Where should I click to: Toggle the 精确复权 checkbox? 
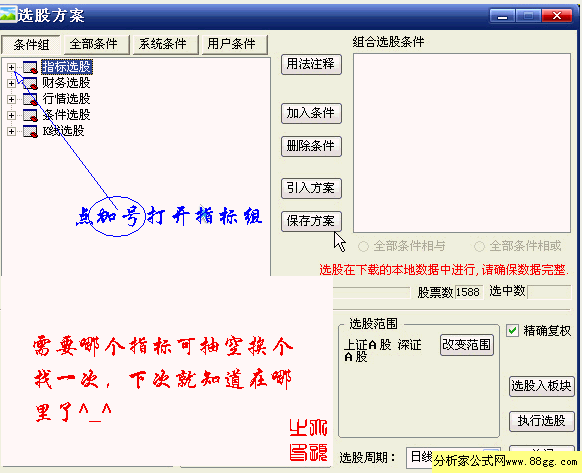pos(512,330)
